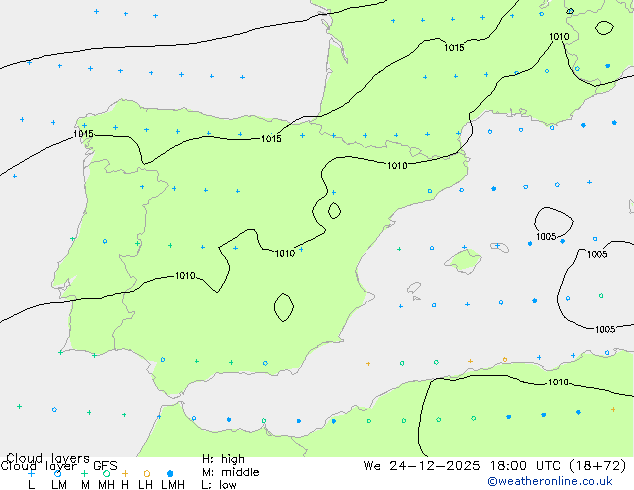Click the 1005 label on the small oval isobar

pos(546,237)
